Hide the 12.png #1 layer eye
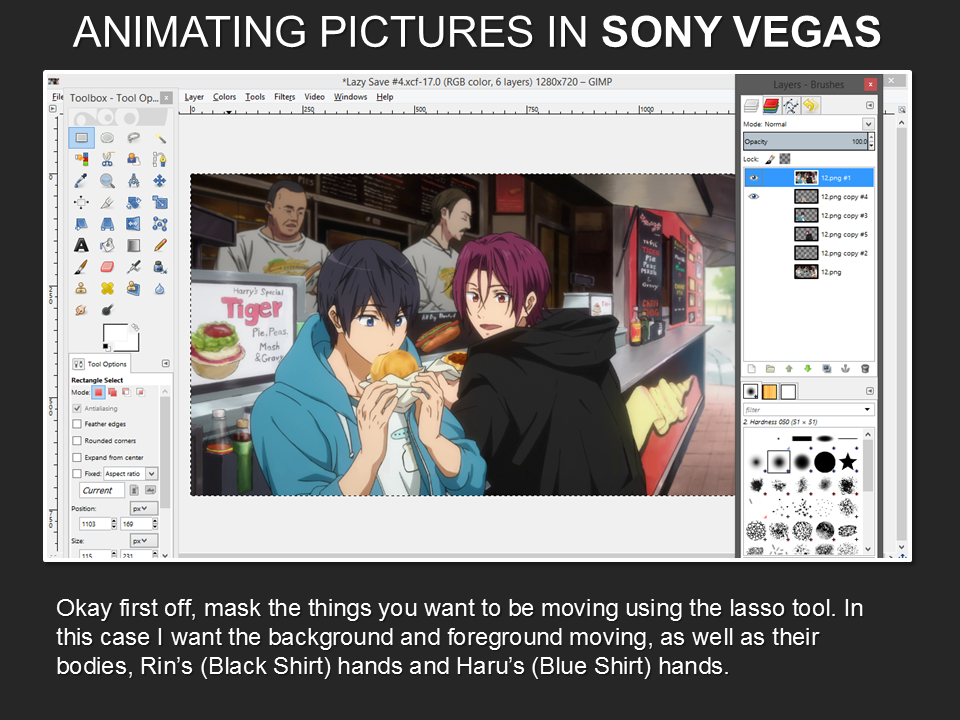 coord(754,178)
